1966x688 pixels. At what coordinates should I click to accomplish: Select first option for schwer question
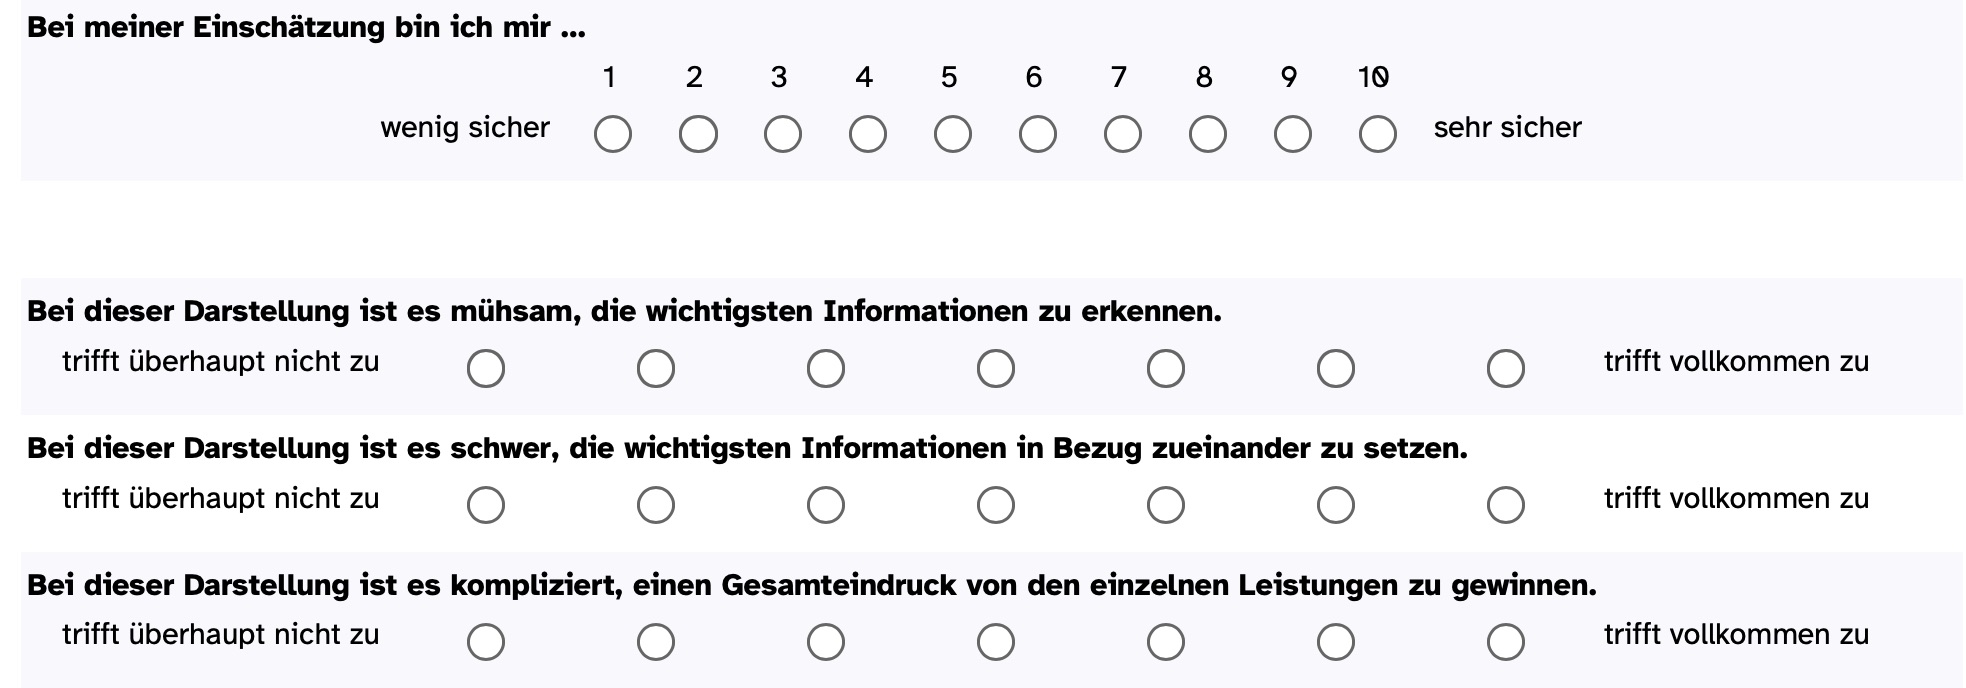485,505
